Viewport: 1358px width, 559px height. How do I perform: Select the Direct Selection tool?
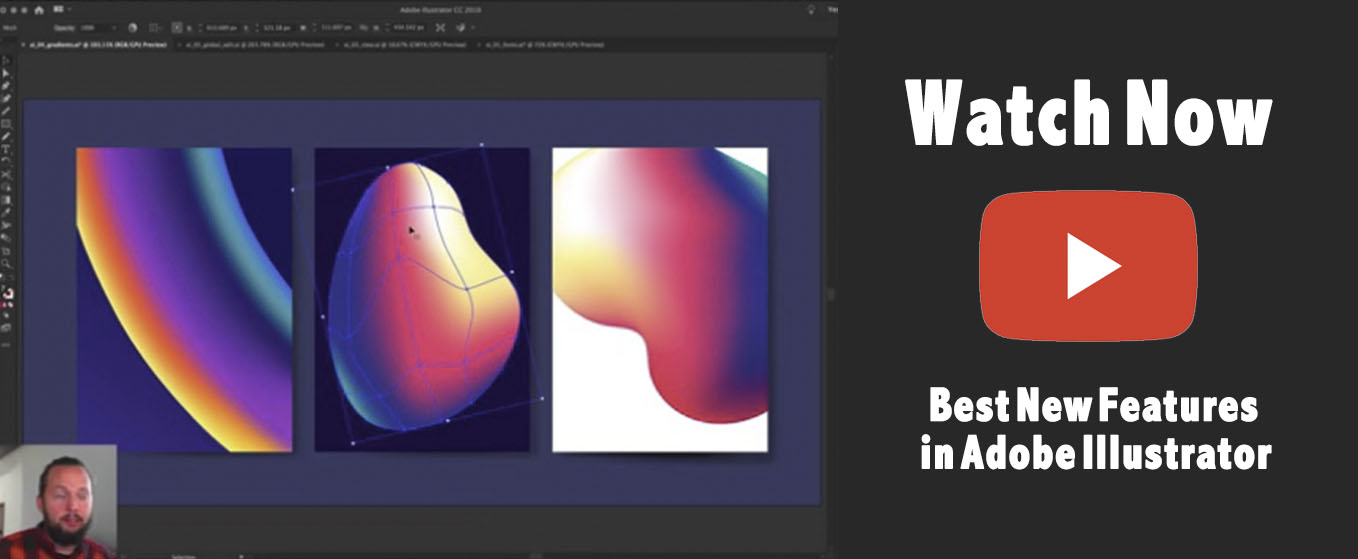tap(6, 73)
